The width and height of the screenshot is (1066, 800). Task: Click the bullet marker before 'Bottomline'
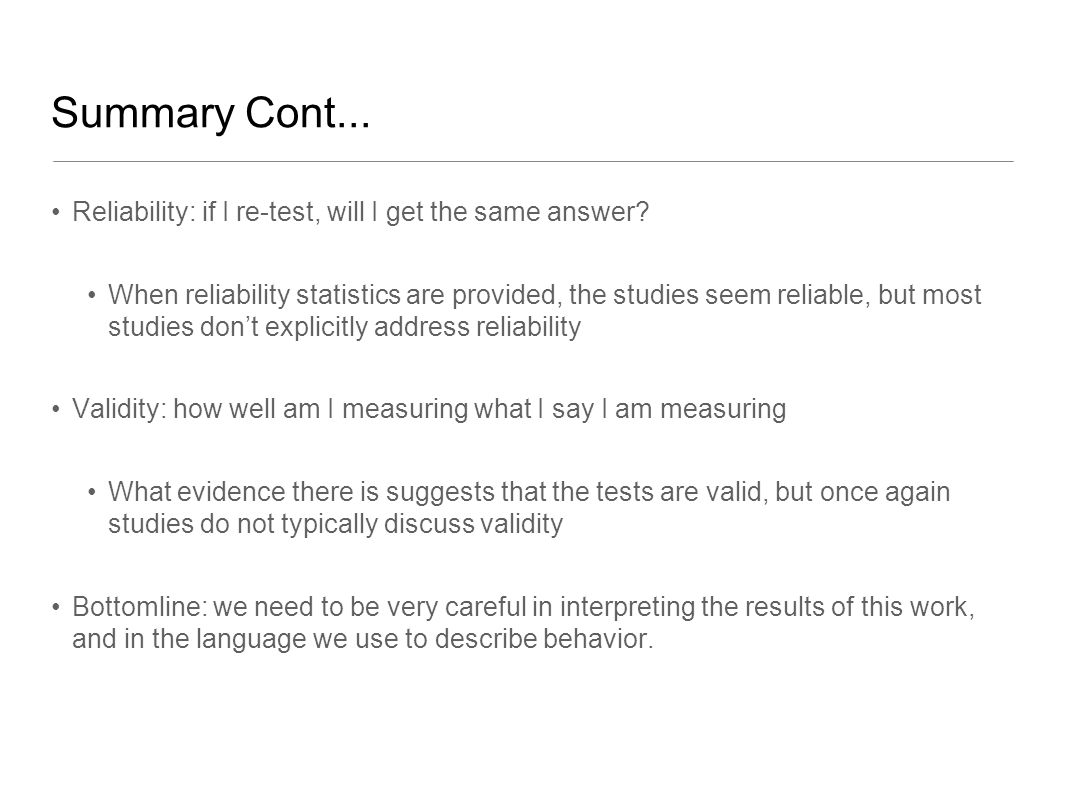[56, 606]
